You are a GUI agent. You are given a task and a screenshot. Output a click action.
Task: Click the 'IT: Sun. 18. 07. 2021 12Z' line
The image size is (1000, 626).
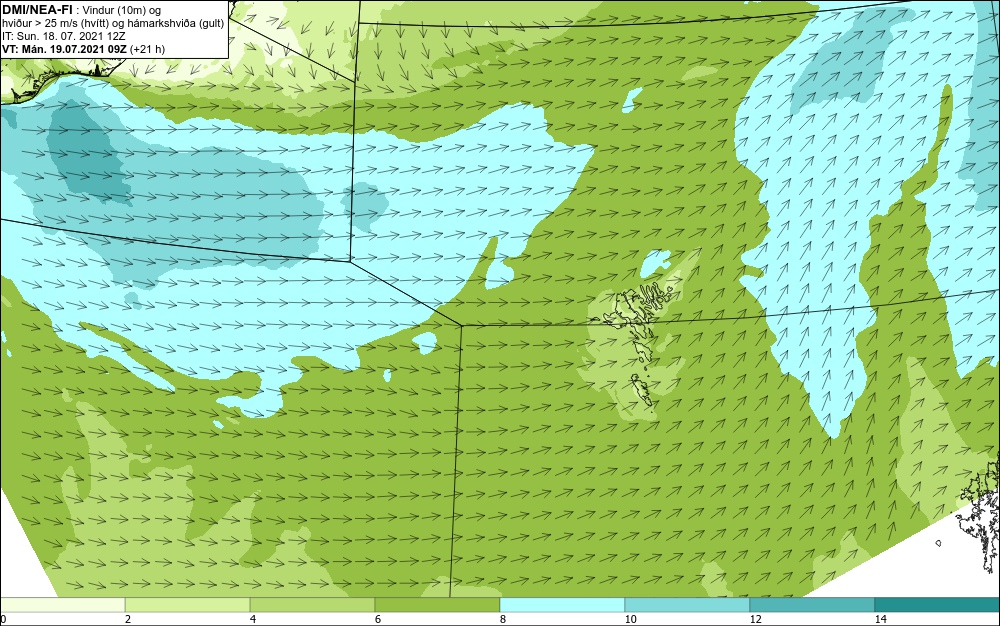pyautogui.click(x=64, y=36)
